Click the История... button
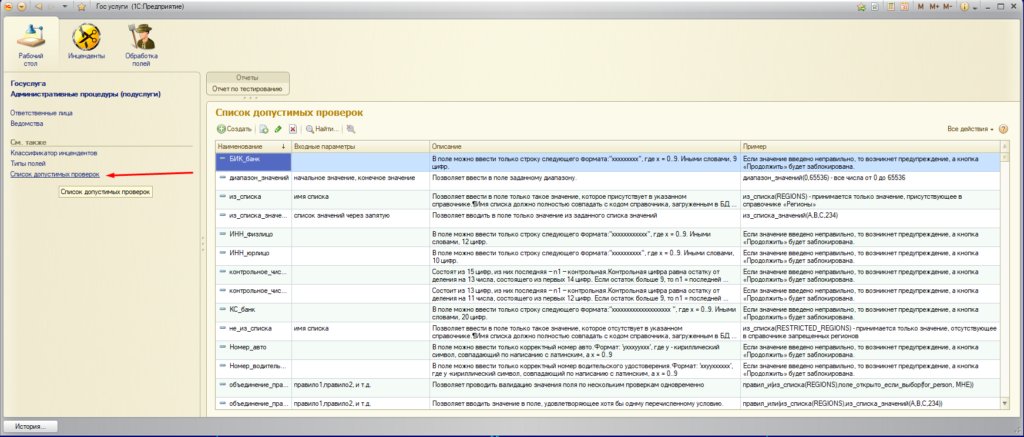 30,427
